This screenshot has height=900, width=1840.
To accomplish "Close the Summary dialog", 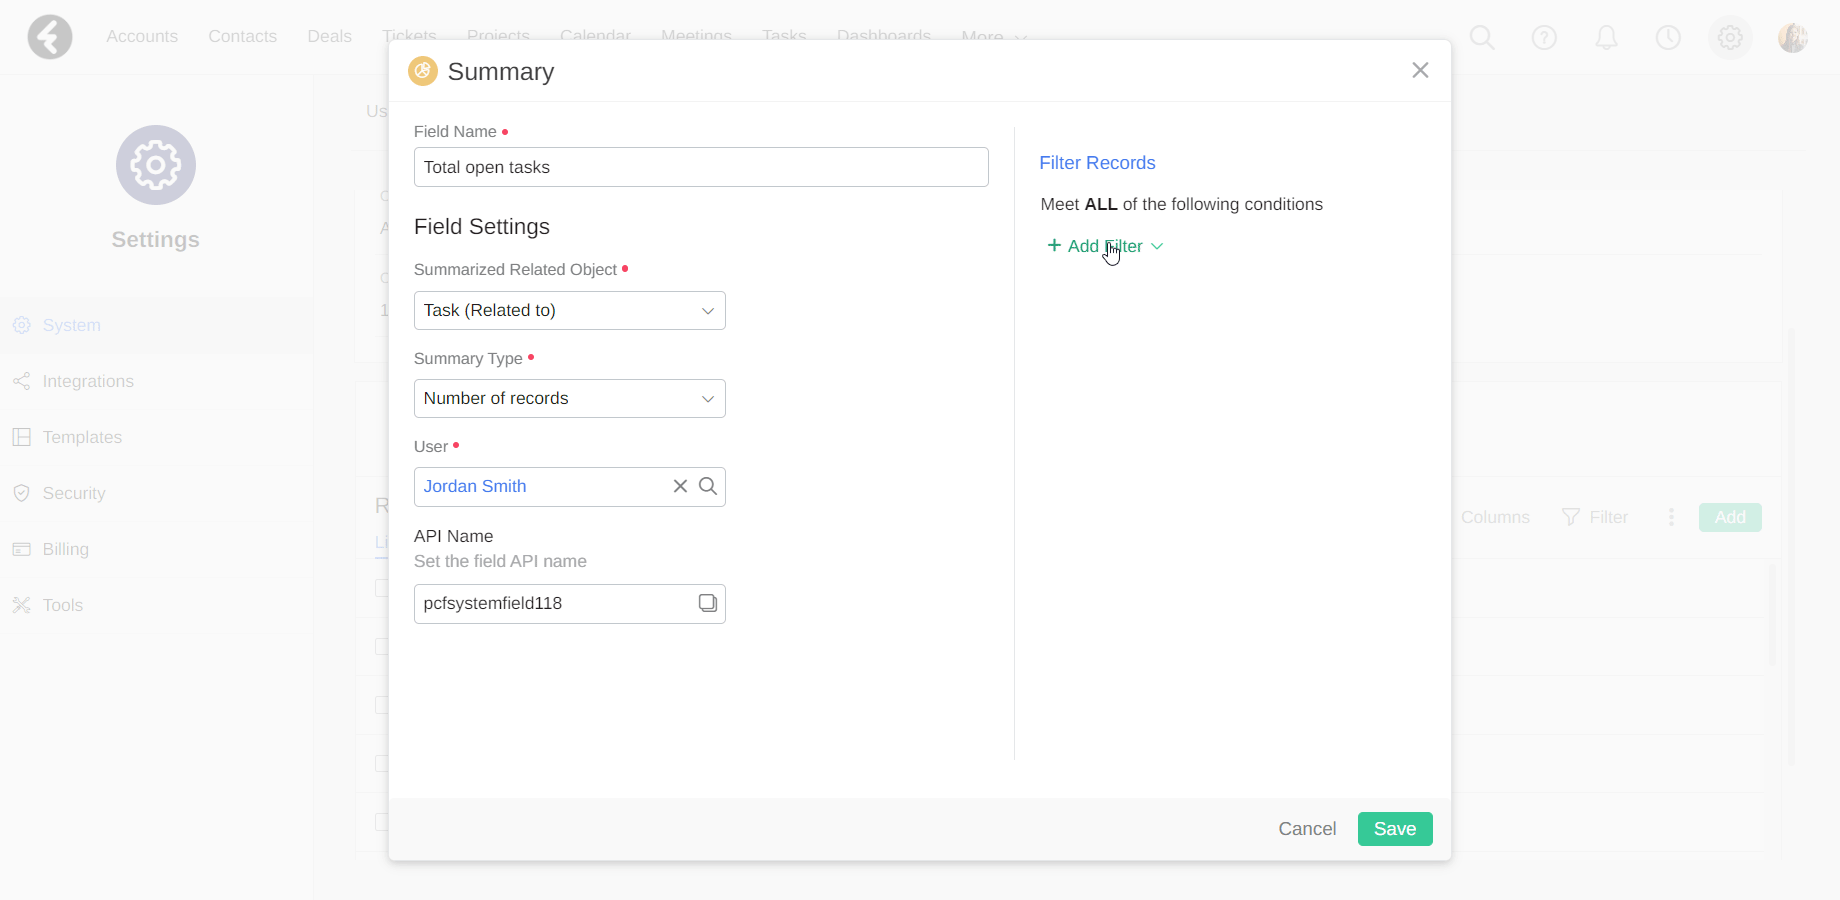I will tap(1420, 70).
